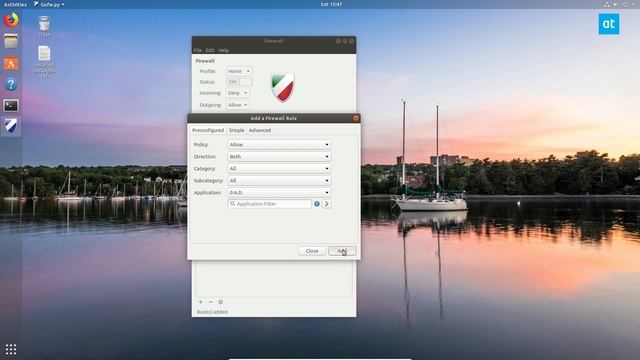The image size is (640, 360).
Task: Expand the Application dropdown showing 0 A.D.
Action: [279, 192]
